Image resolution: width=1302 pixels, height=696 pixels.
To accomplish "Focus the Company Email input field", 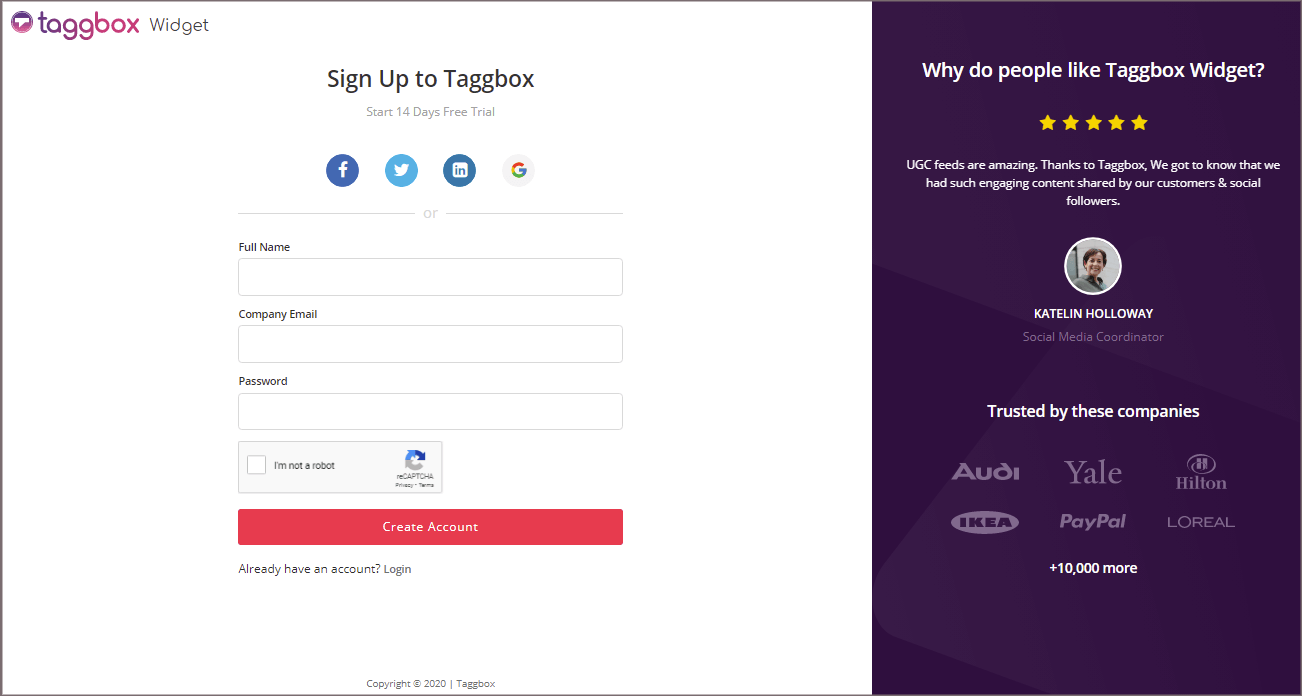I will pos(430,344).
